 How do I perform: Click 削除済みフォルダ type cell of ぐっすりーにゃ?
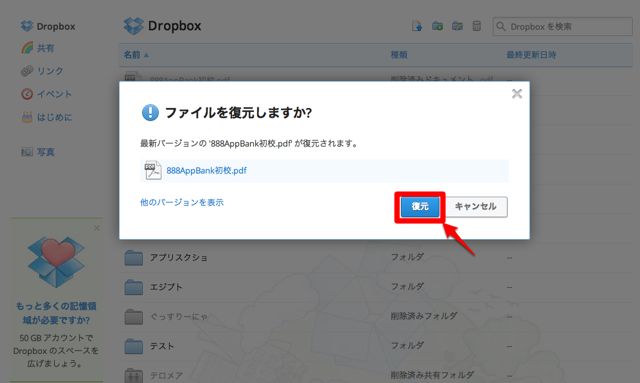(424, 316)
